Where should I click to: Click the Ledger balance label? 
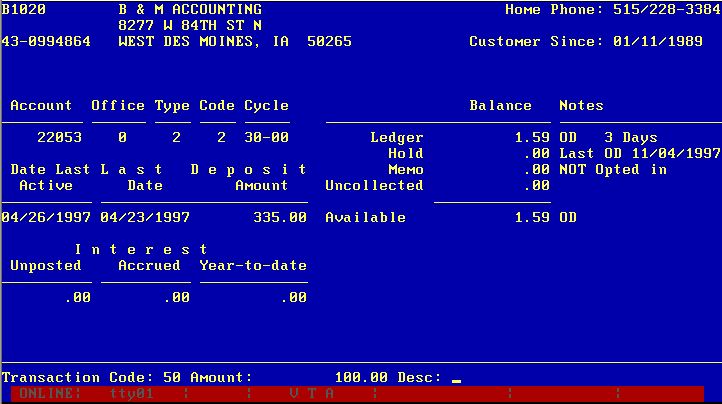tap(397, 138)
